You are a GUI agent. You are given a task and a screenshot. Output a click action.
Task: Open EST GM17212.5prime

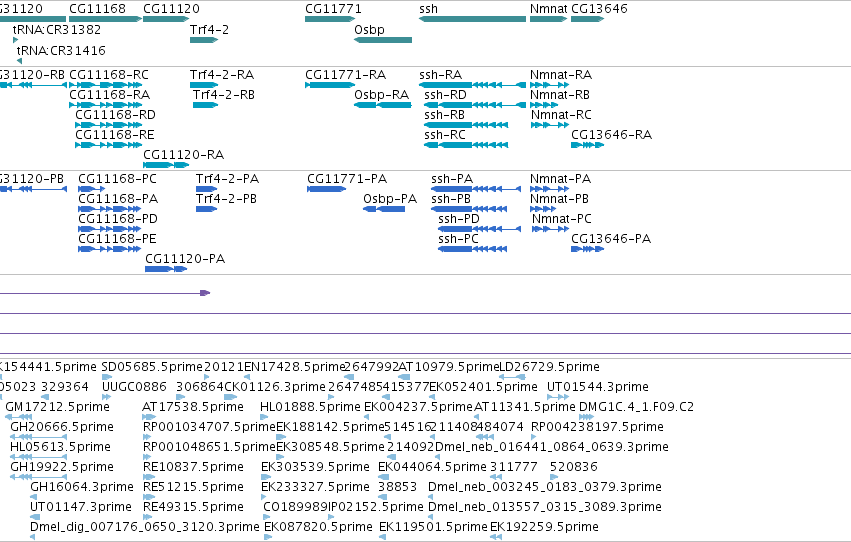[58, 407]
